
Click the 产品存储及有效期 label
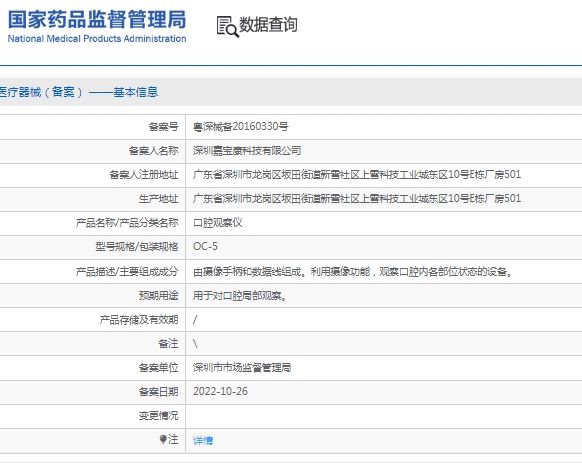[139, 320]
